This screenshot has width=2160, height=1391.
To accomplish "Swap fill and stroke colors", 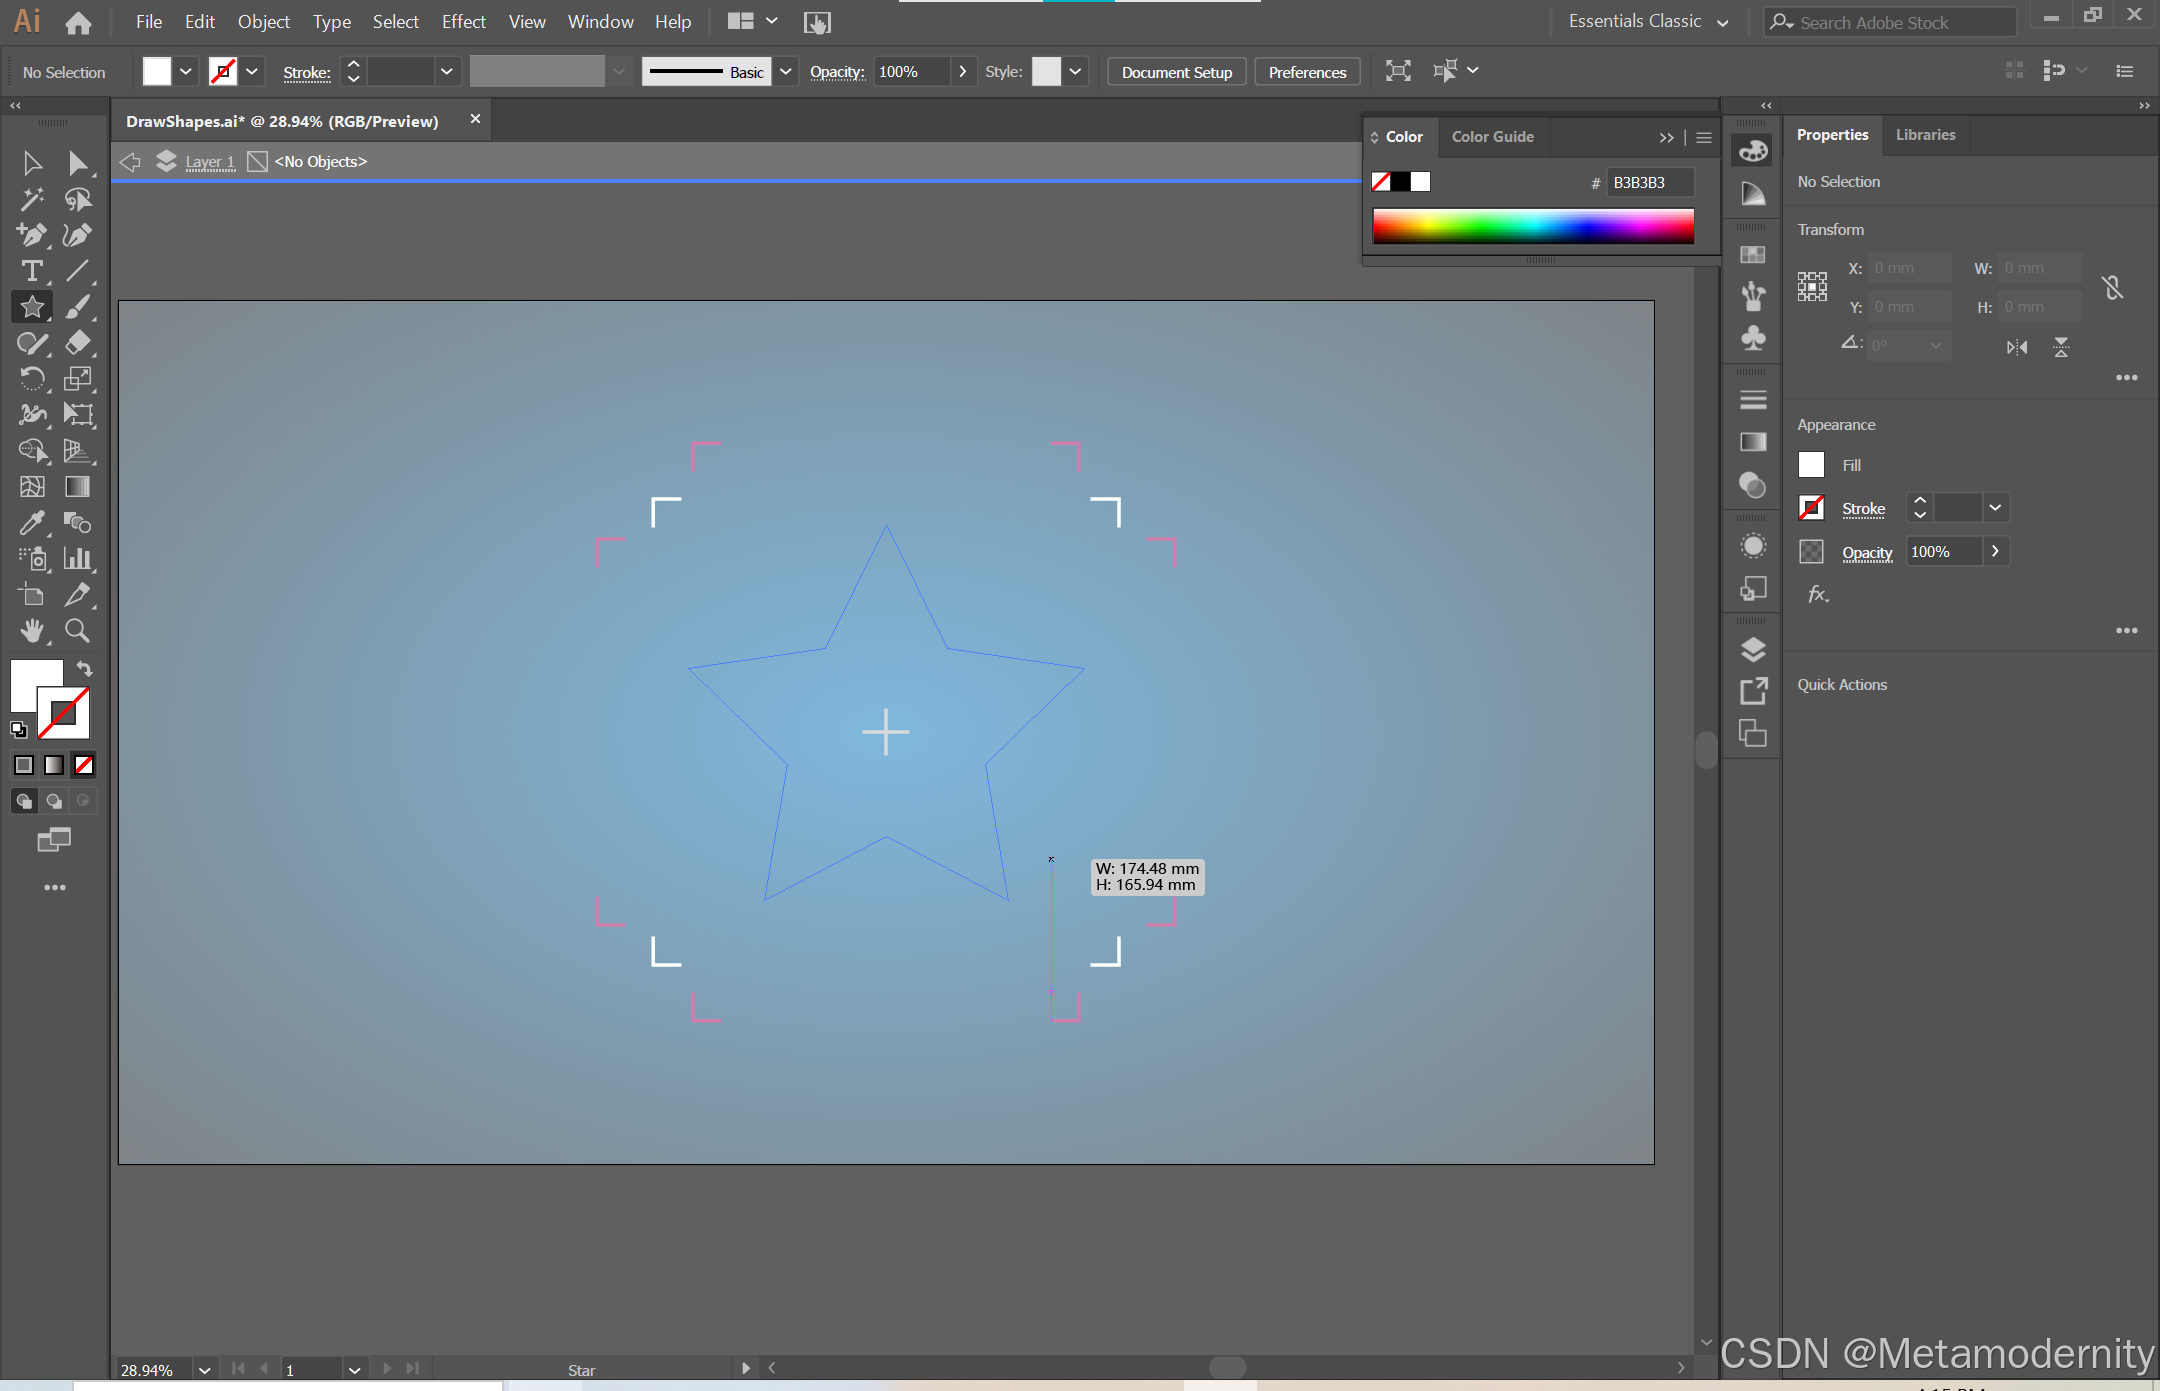I will (x=85, y=669).
